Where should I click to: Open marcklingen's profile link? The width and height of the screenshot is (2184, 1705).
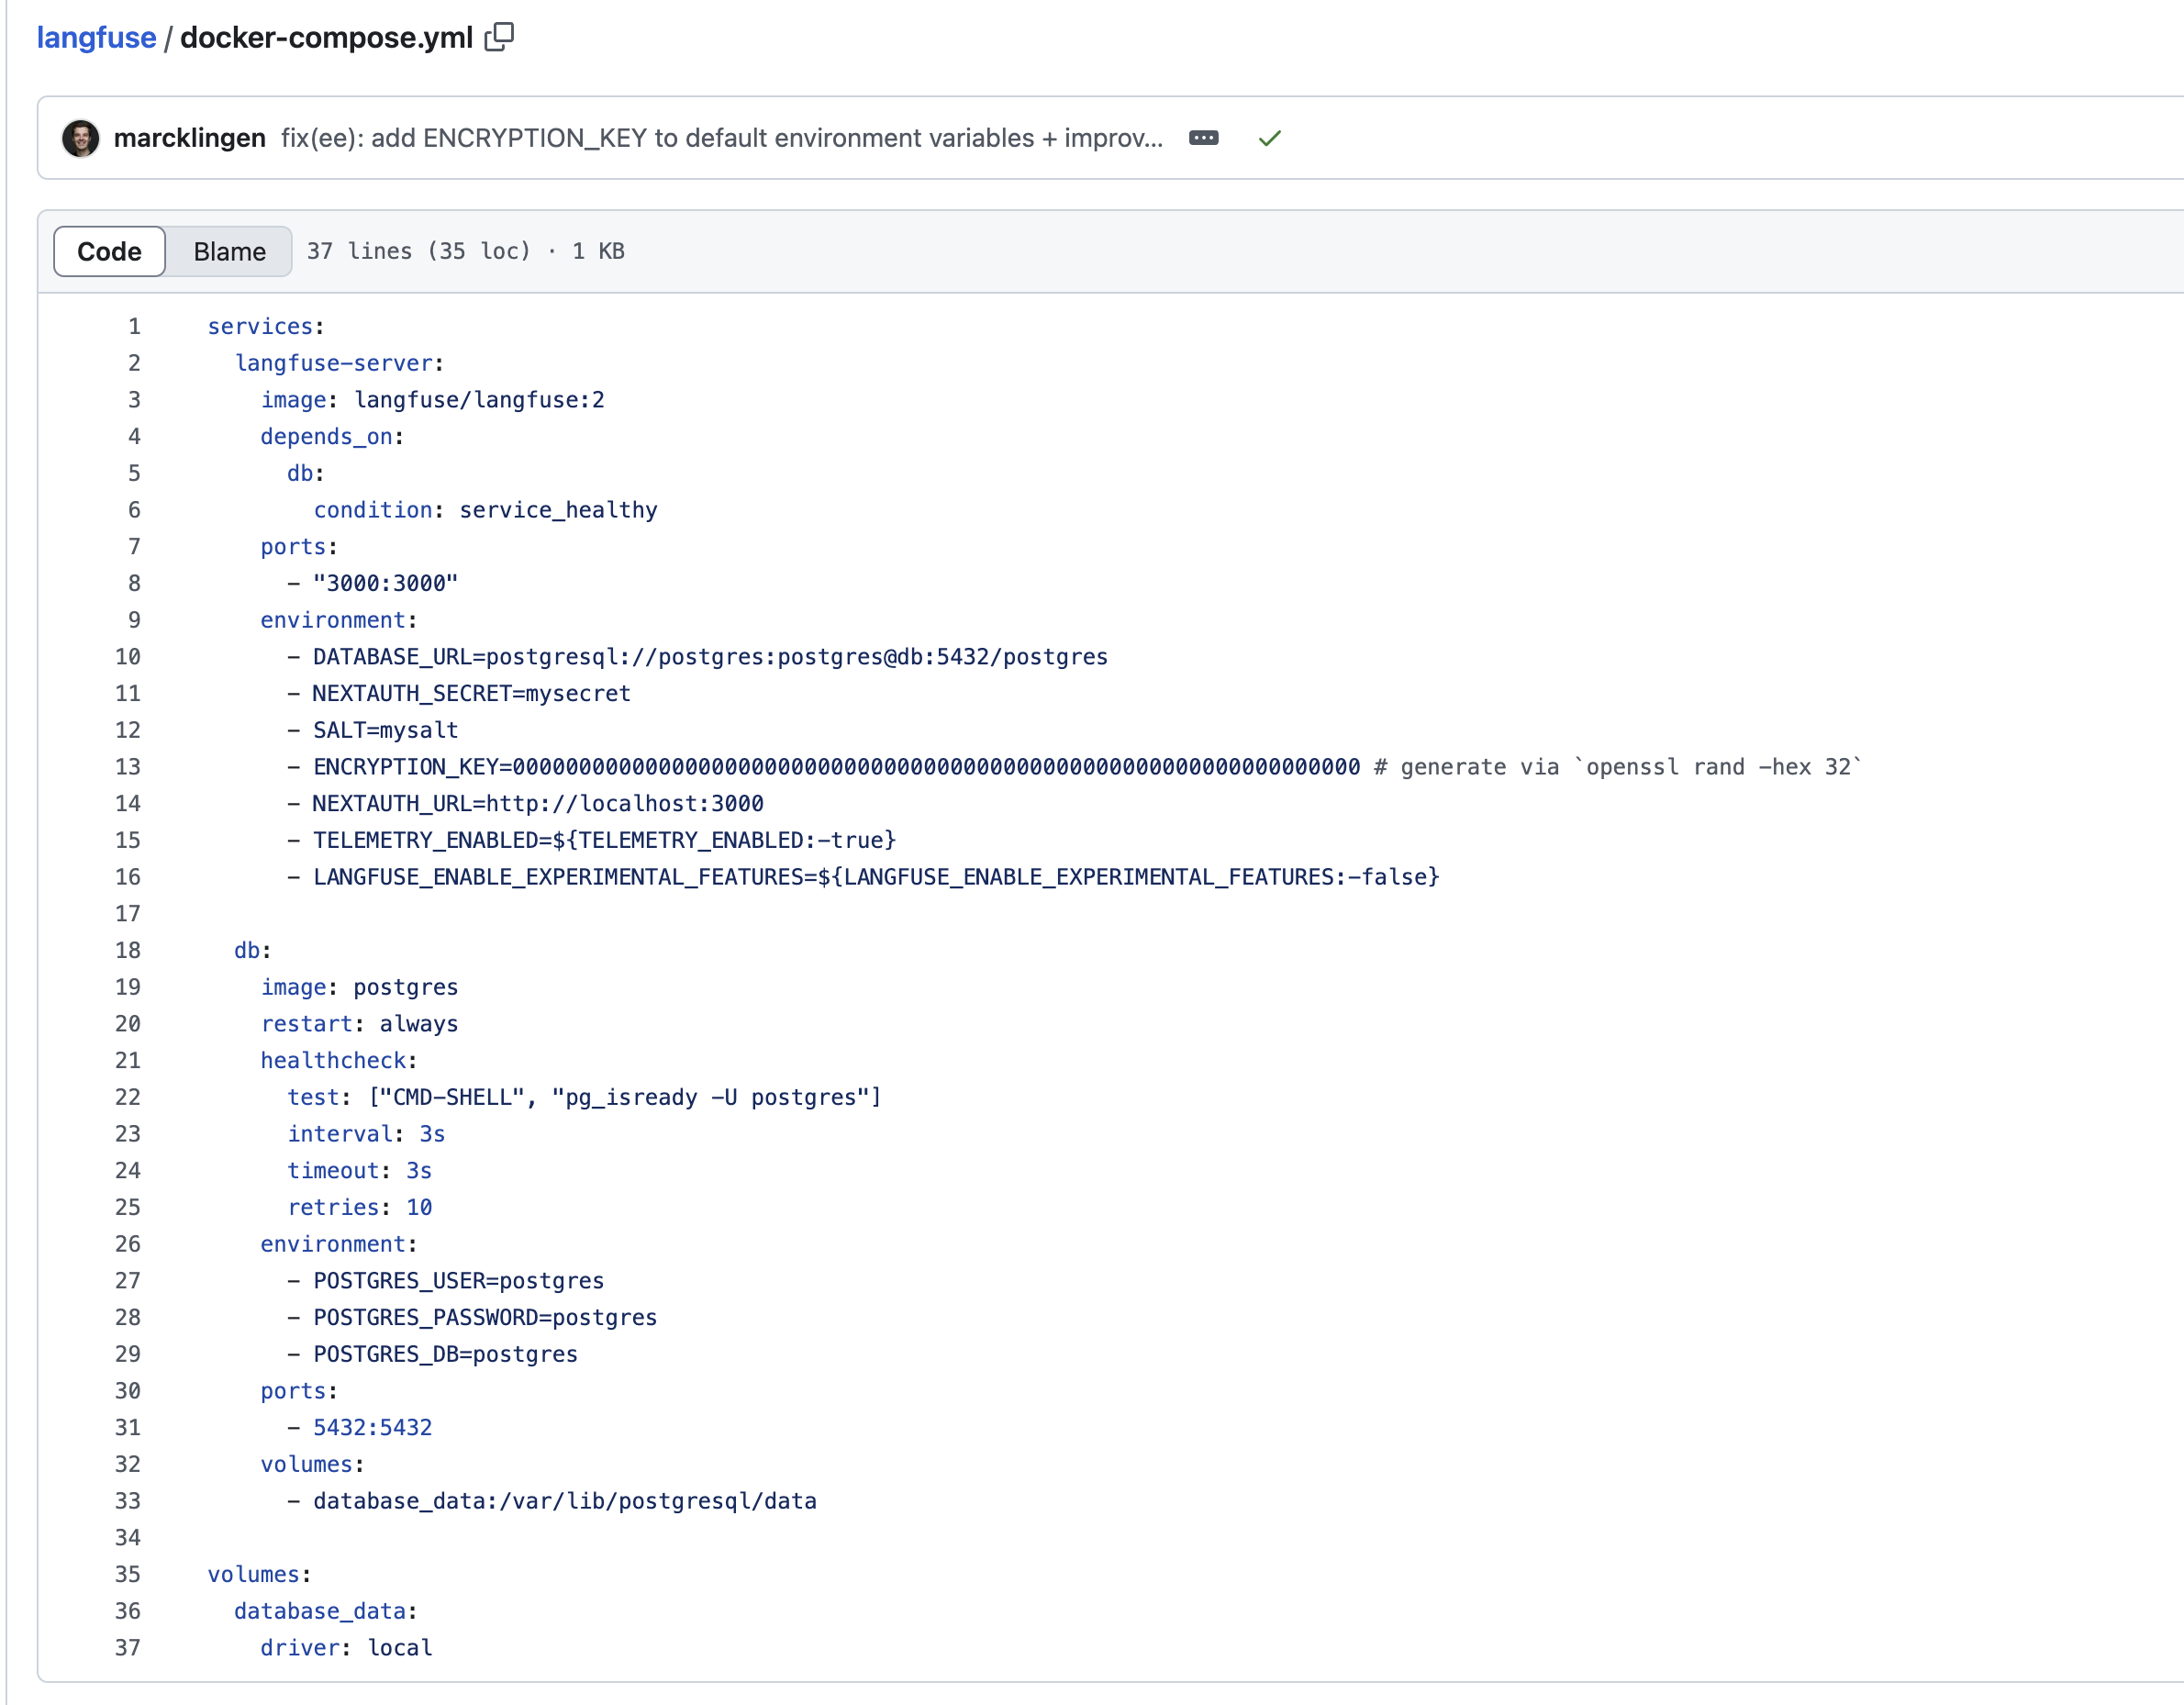tap(189, 138)
